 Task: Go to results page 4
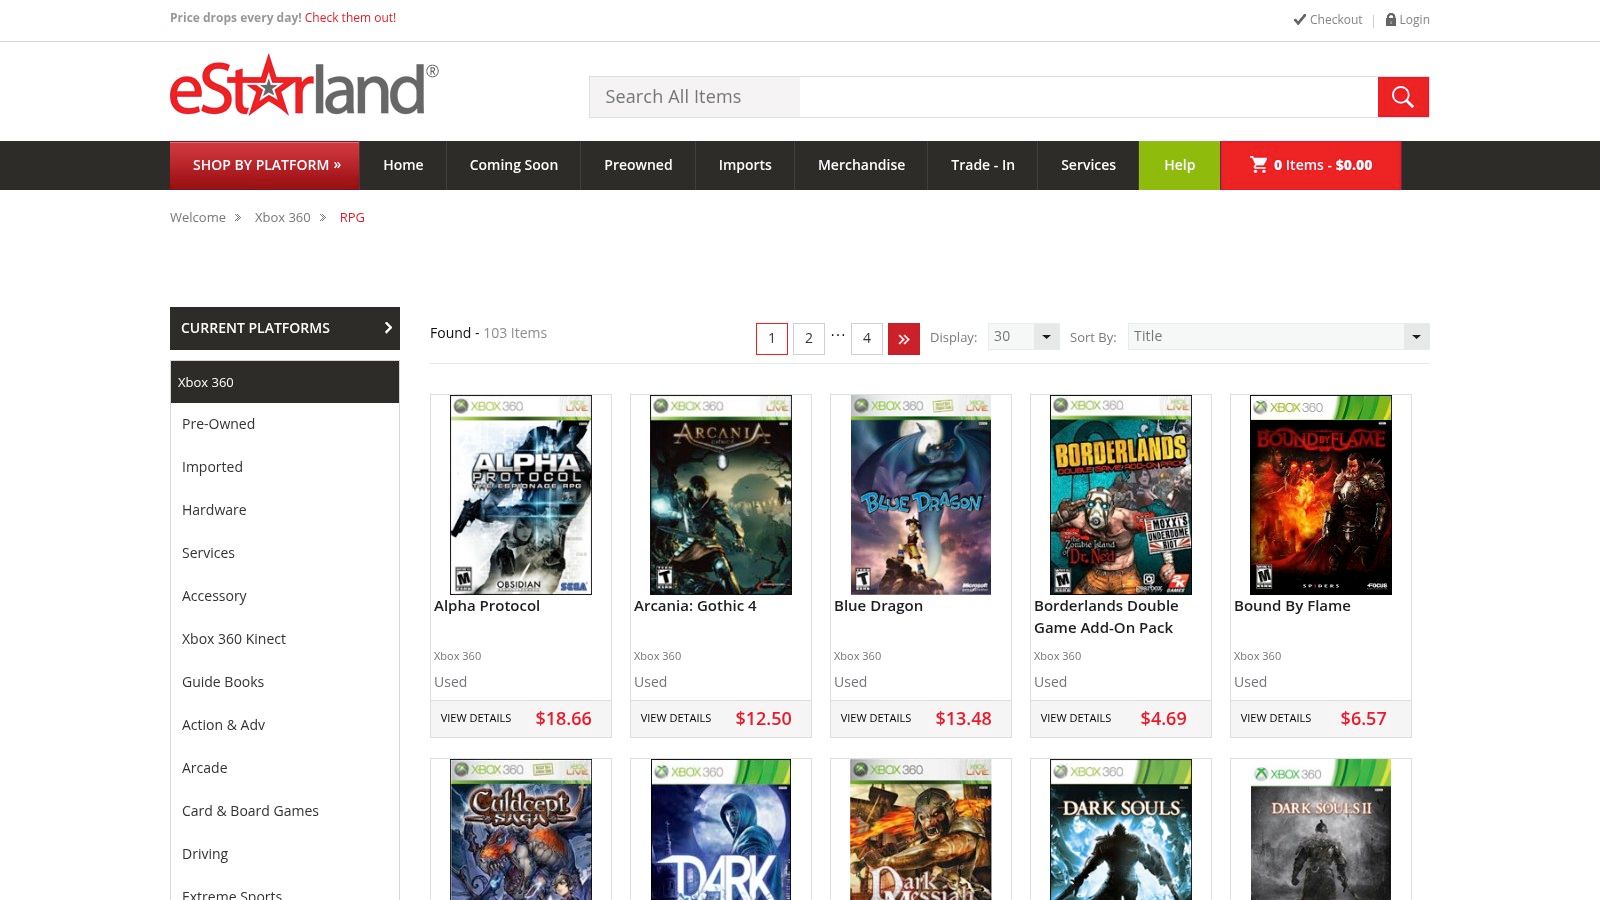[867, 339]
